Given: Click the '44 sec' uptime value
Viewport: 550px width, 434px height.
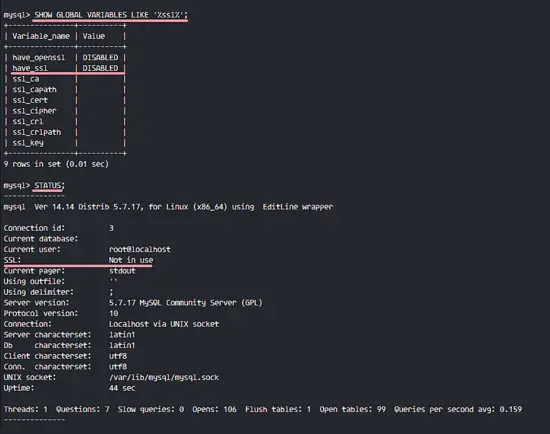Looking at the screenshot, I should click(122, 388).
